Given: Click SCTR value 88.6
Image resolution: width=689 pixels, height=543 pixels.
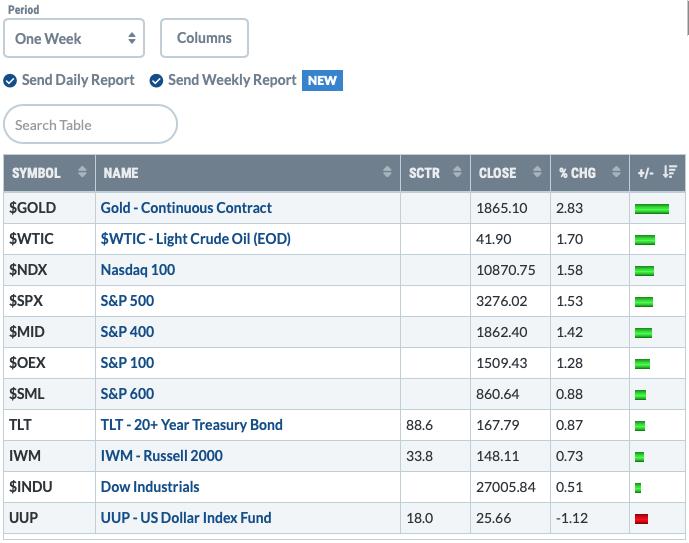Looking at the screenshot, I should (419, 425).
